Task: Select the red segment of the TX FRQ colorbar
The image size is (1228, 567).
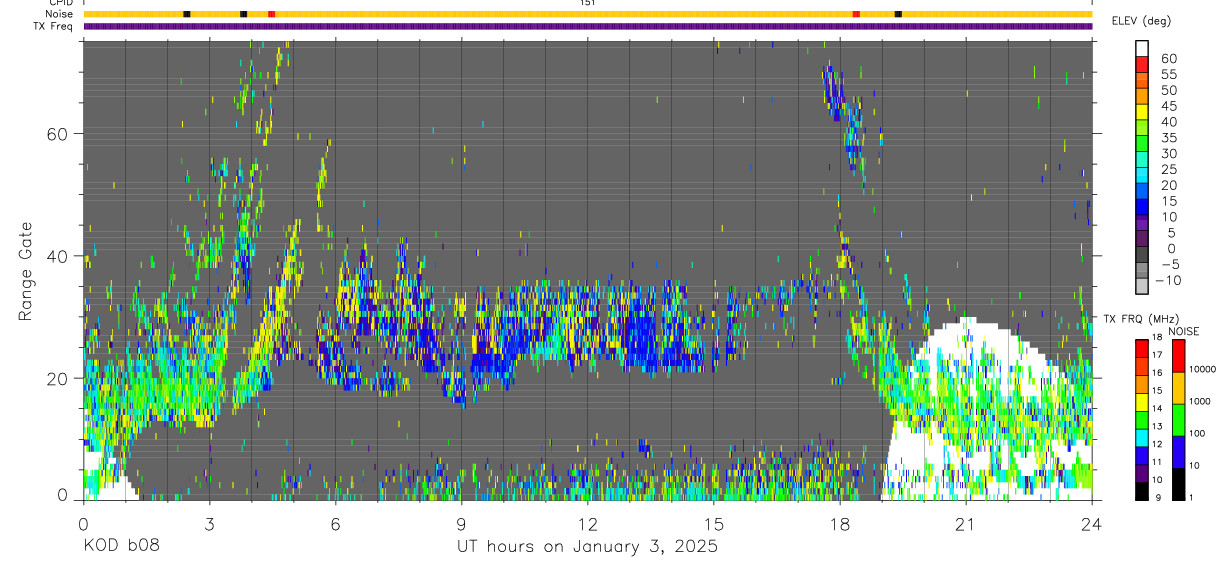Action: click(1142, 346)
